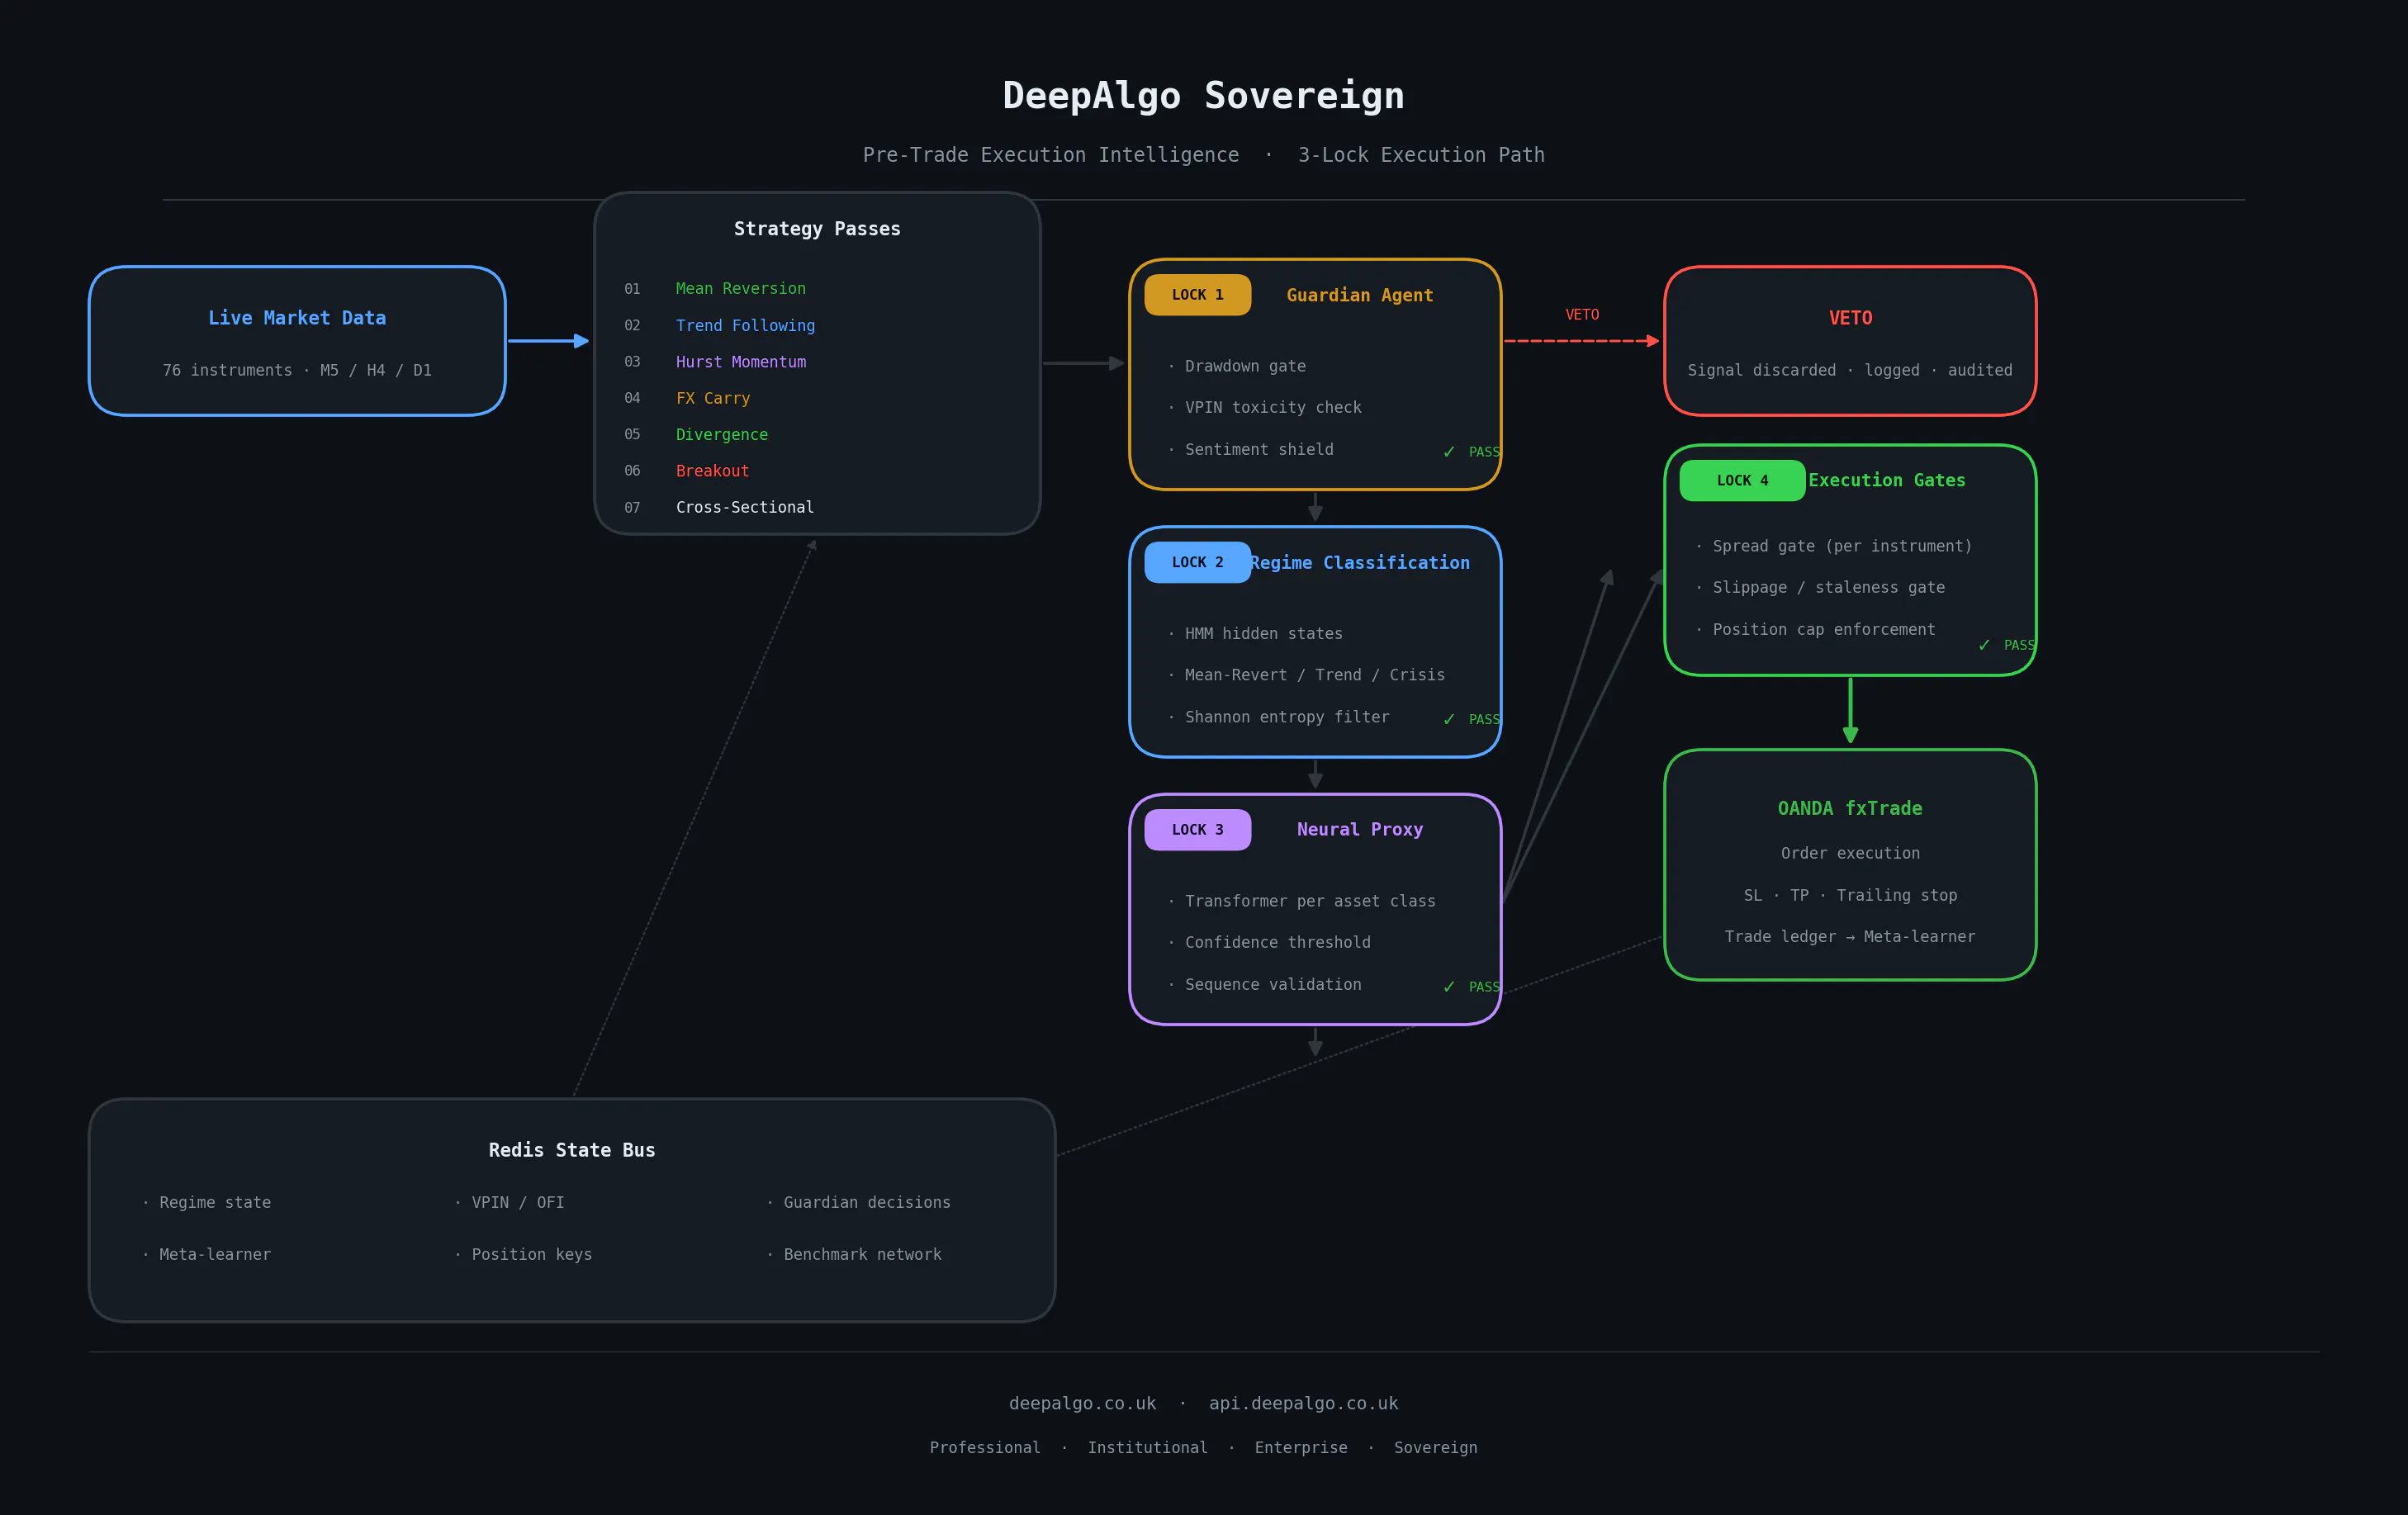
Task: Click Regime state in Redis State Bus
Action: (213, 1203)
